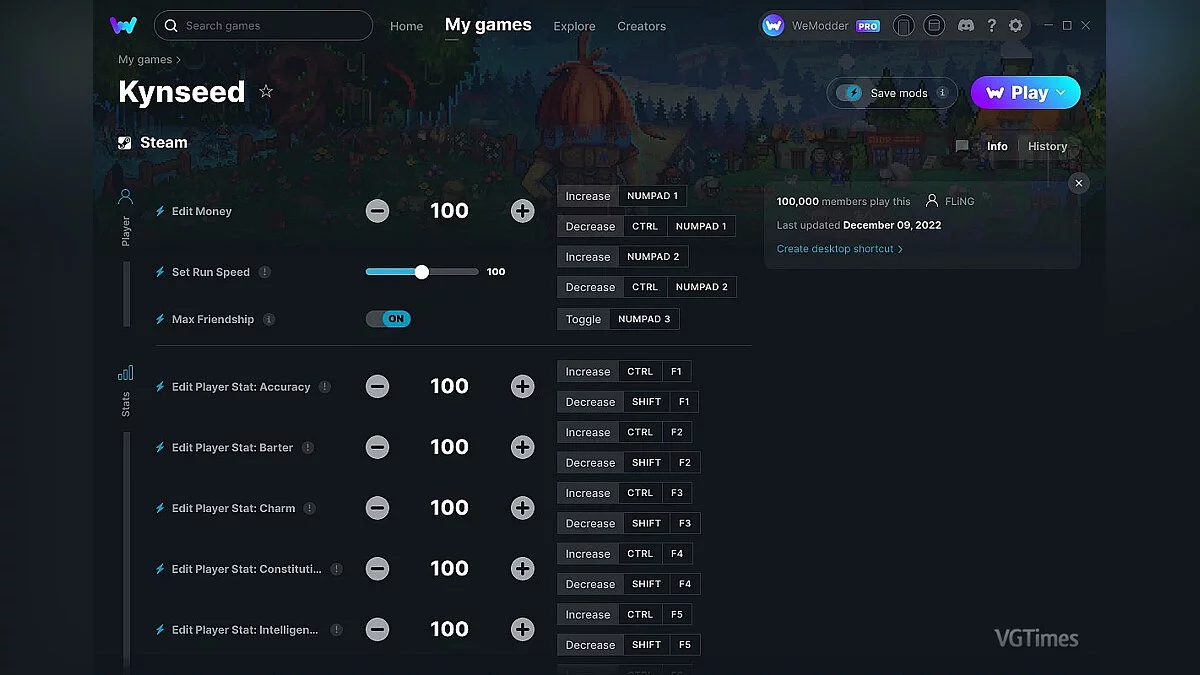1200x675 pixels.
Task: Adjust the Set Run Speed slider
Action: (x=422, y=272)
